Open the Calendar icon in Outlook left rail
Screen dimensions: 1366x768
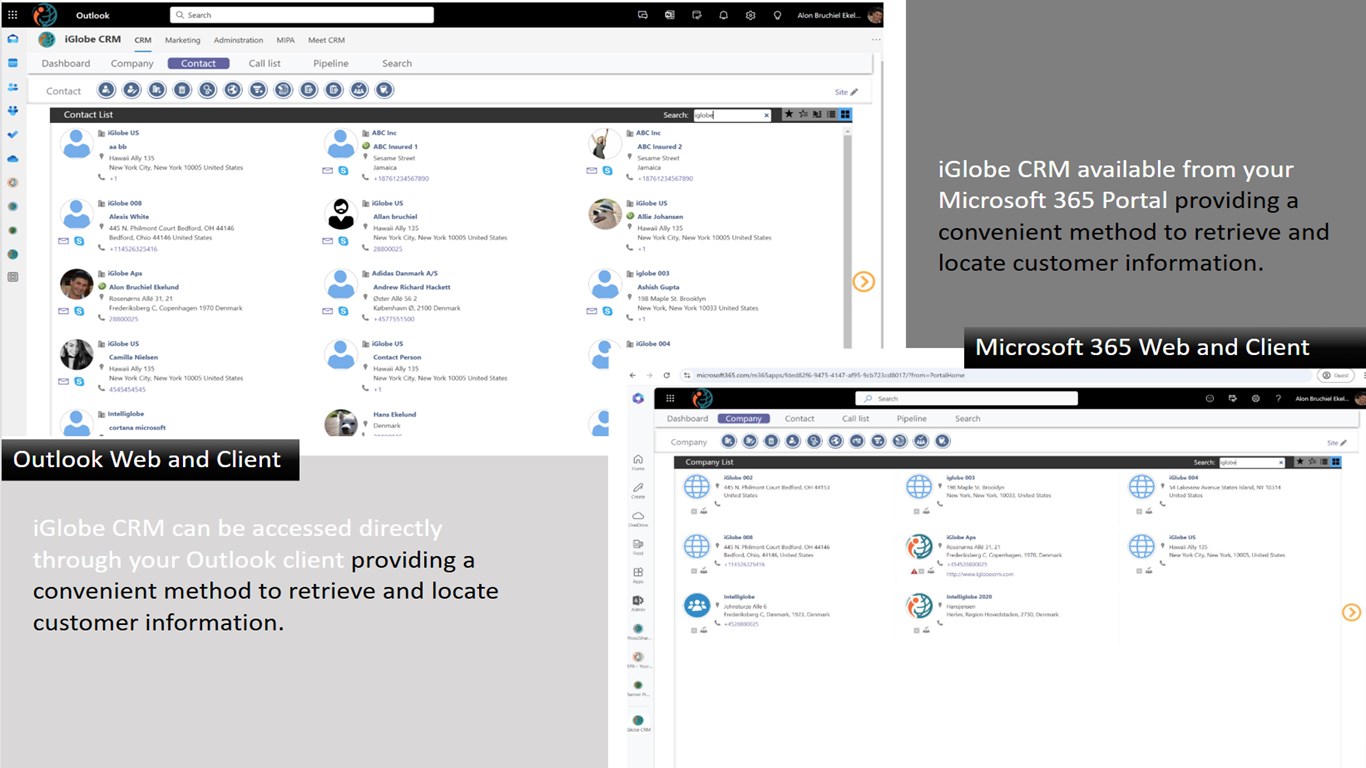[x=12, y=63]
